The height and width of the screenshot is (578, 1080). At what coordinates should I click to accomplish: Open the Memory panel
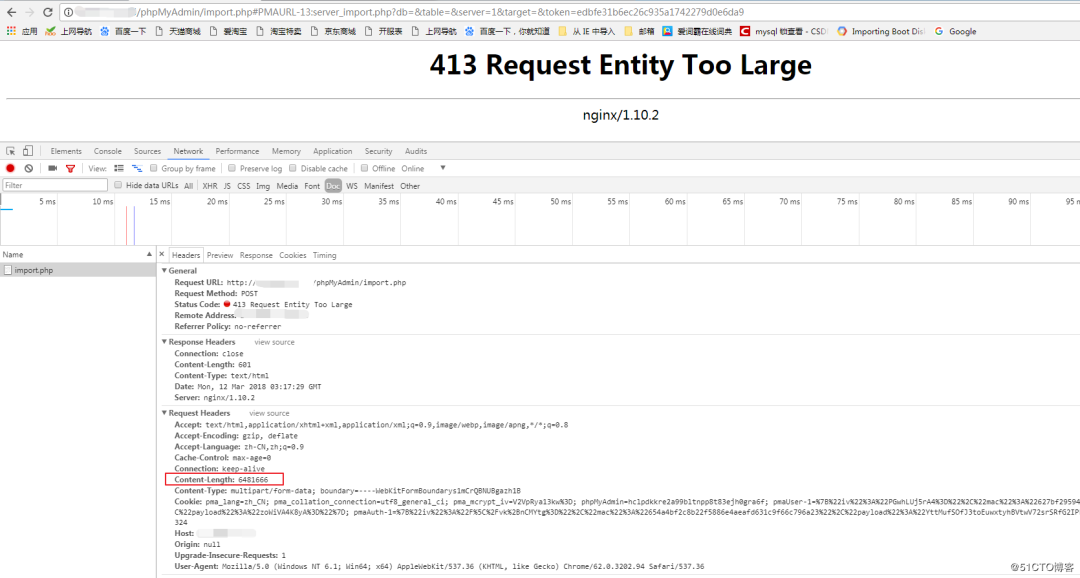286,151
